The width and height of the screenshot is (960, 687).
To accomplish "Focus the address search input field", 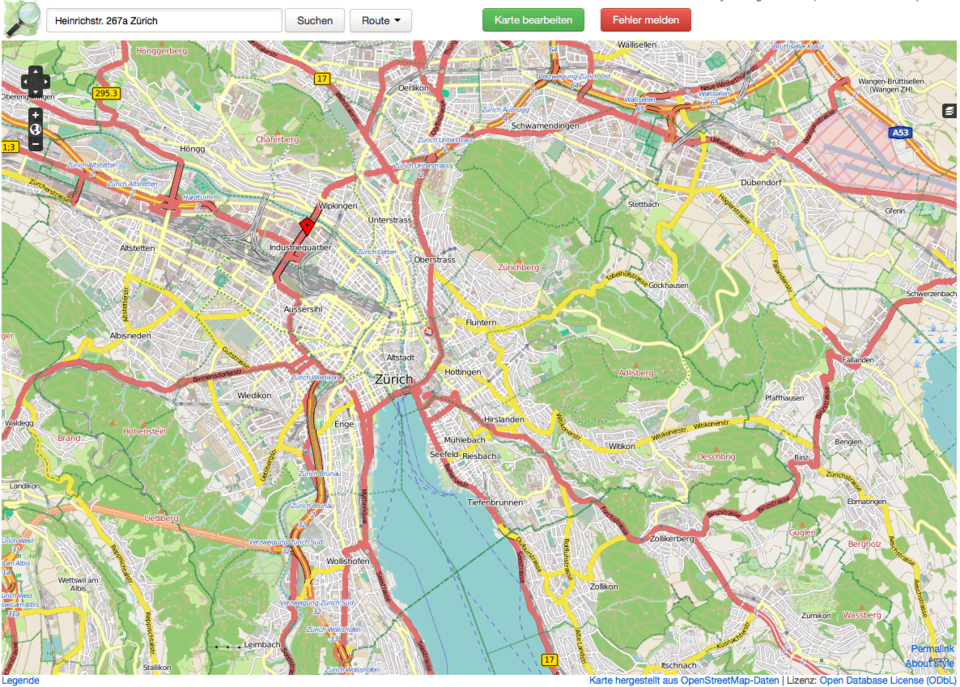I will click(164, 20).
